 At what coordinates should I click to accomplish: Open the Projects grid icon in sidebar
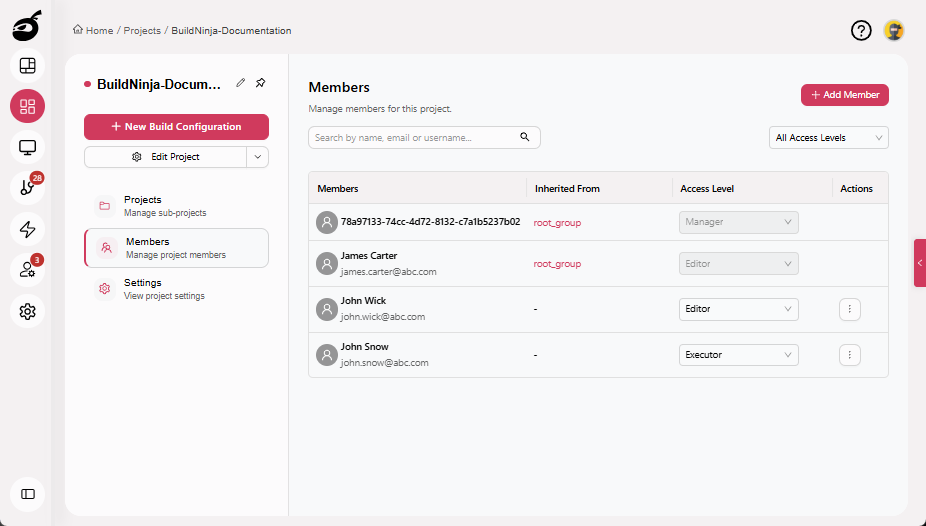27,106
